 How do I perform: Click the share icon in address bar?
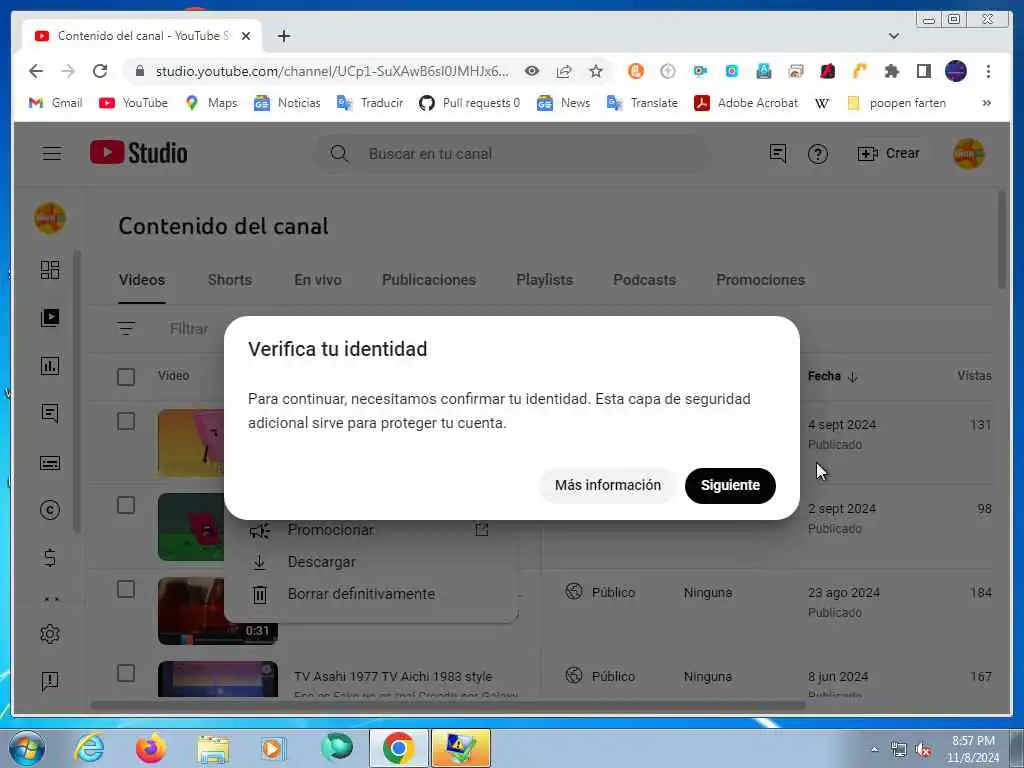564,71
